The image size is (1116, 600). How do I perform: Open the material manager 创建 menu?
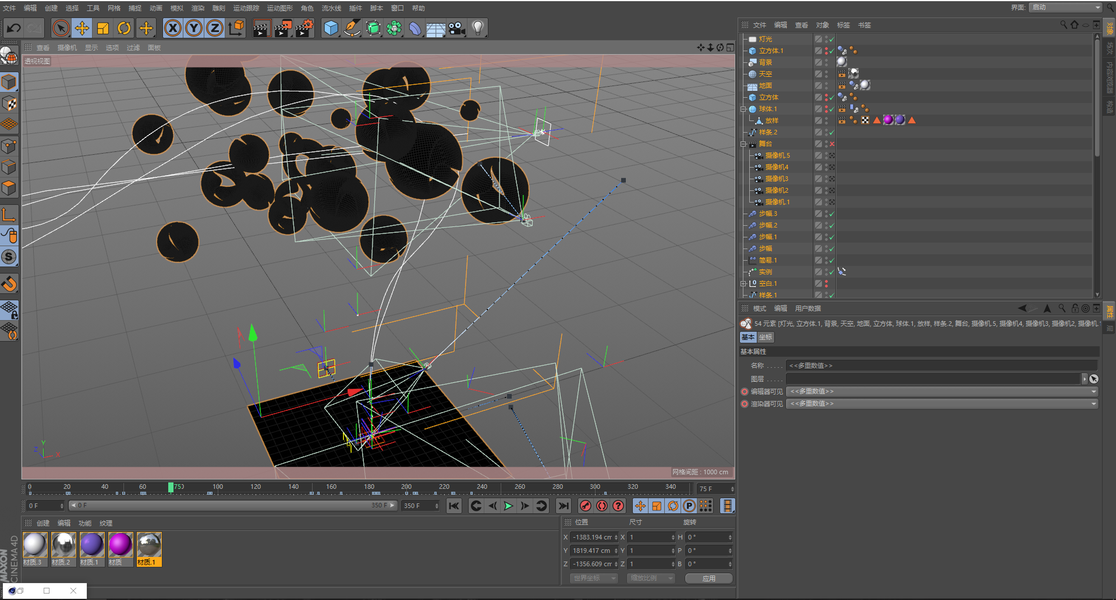tap(43, 523)
